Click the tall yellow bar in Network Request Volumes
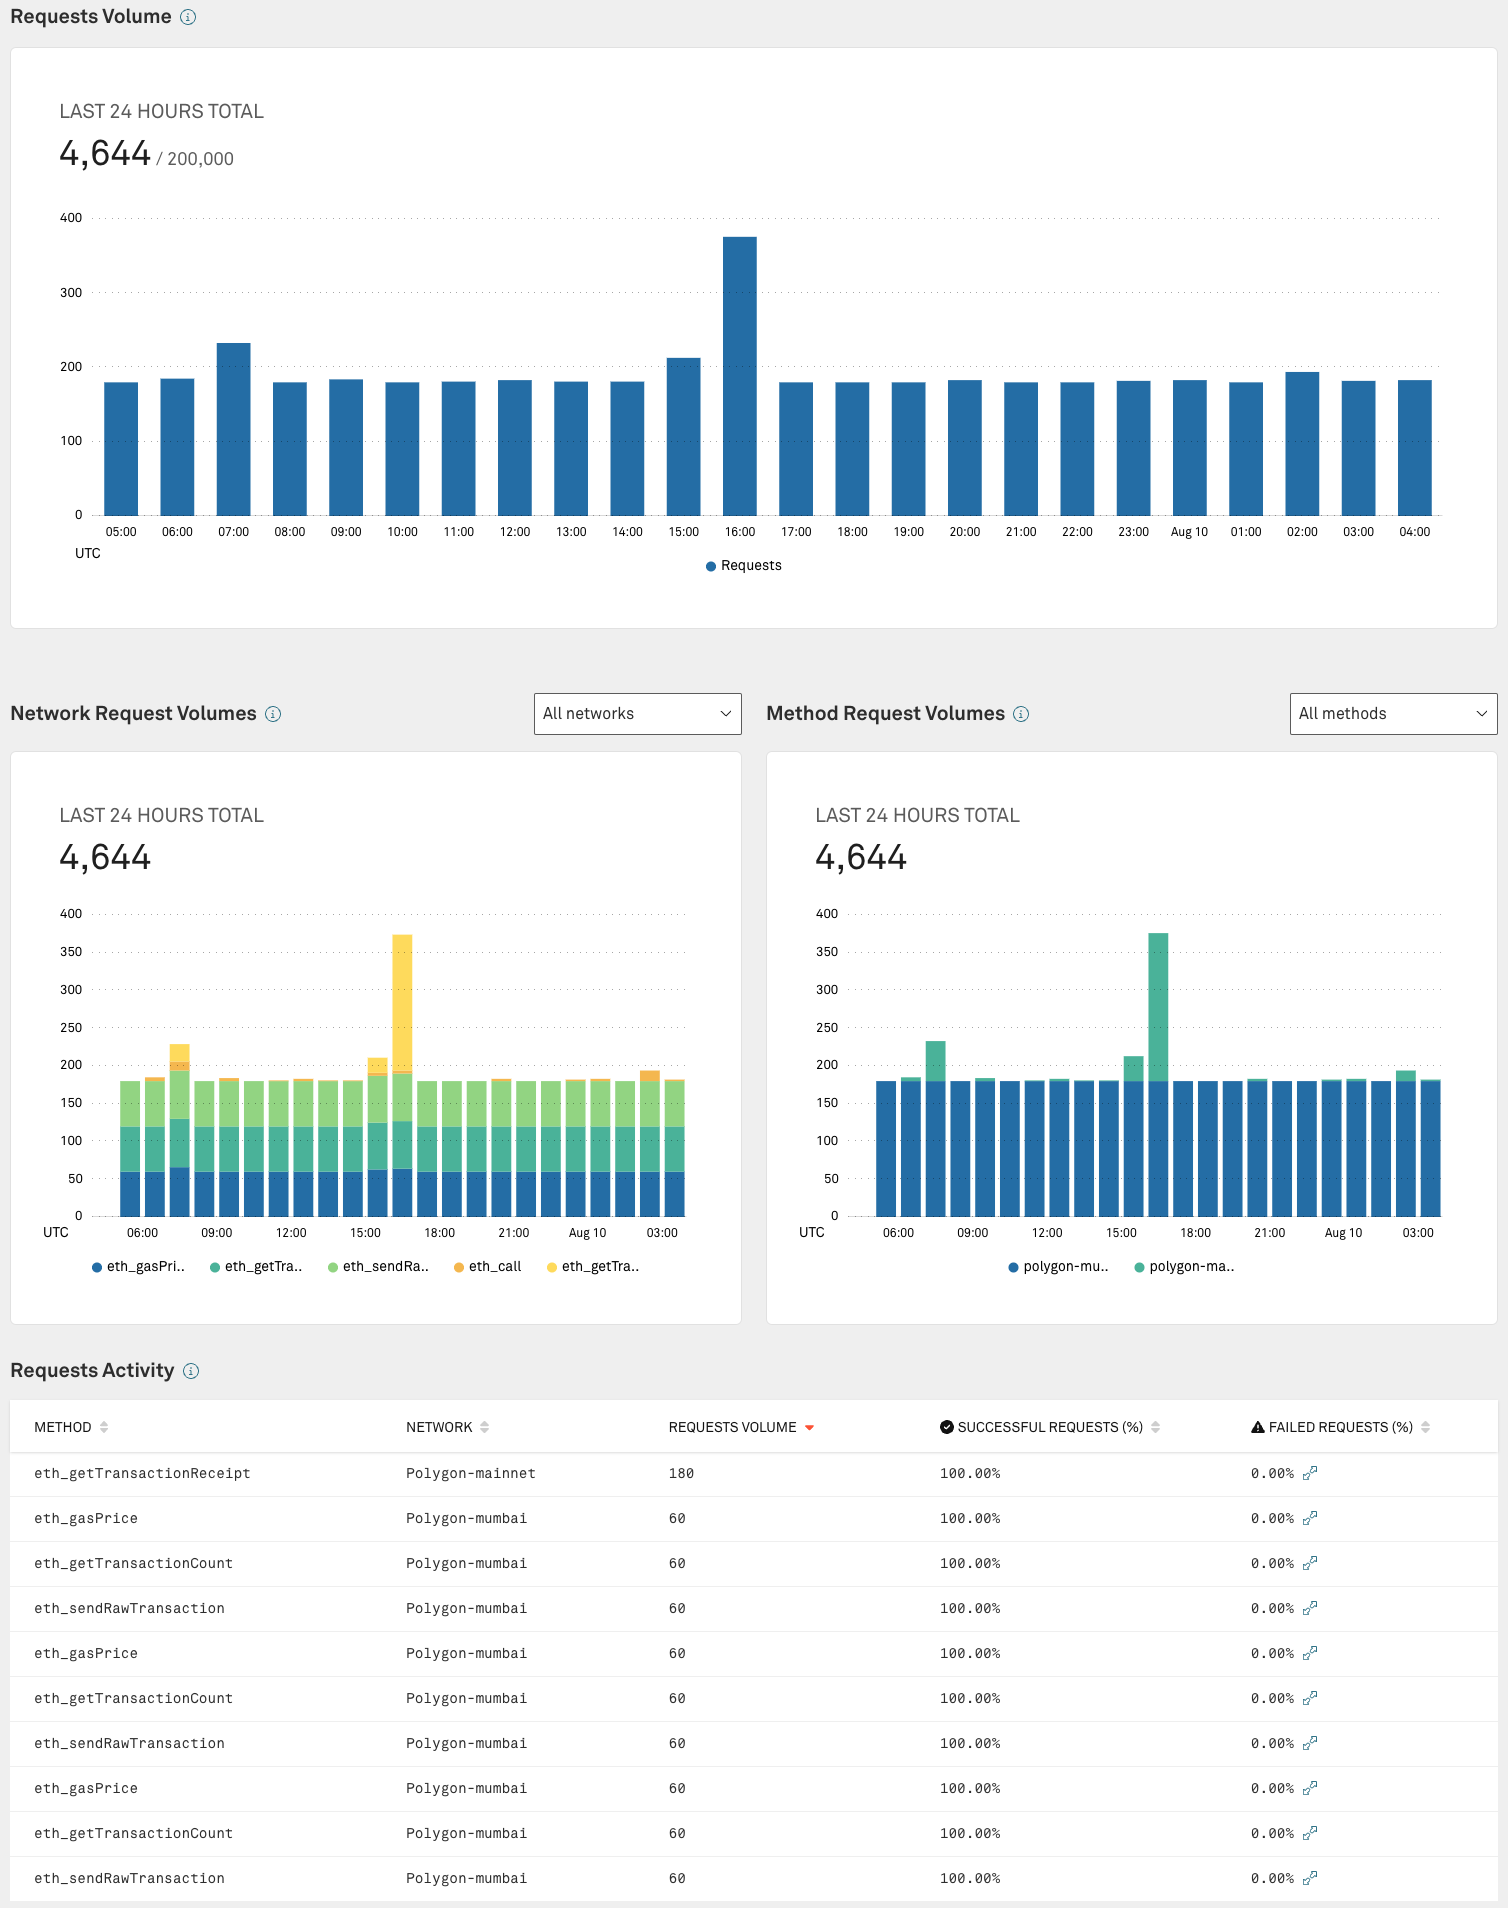This screenshot has height=1908, width=1508. click(402, 1003)
